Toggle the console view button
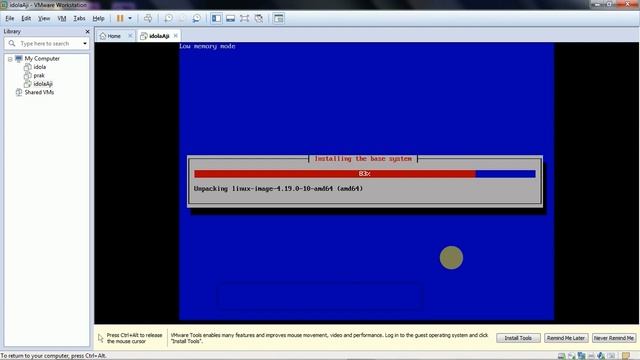The width and height of the screenshot is (640, 360). click(x=279, y=18)
